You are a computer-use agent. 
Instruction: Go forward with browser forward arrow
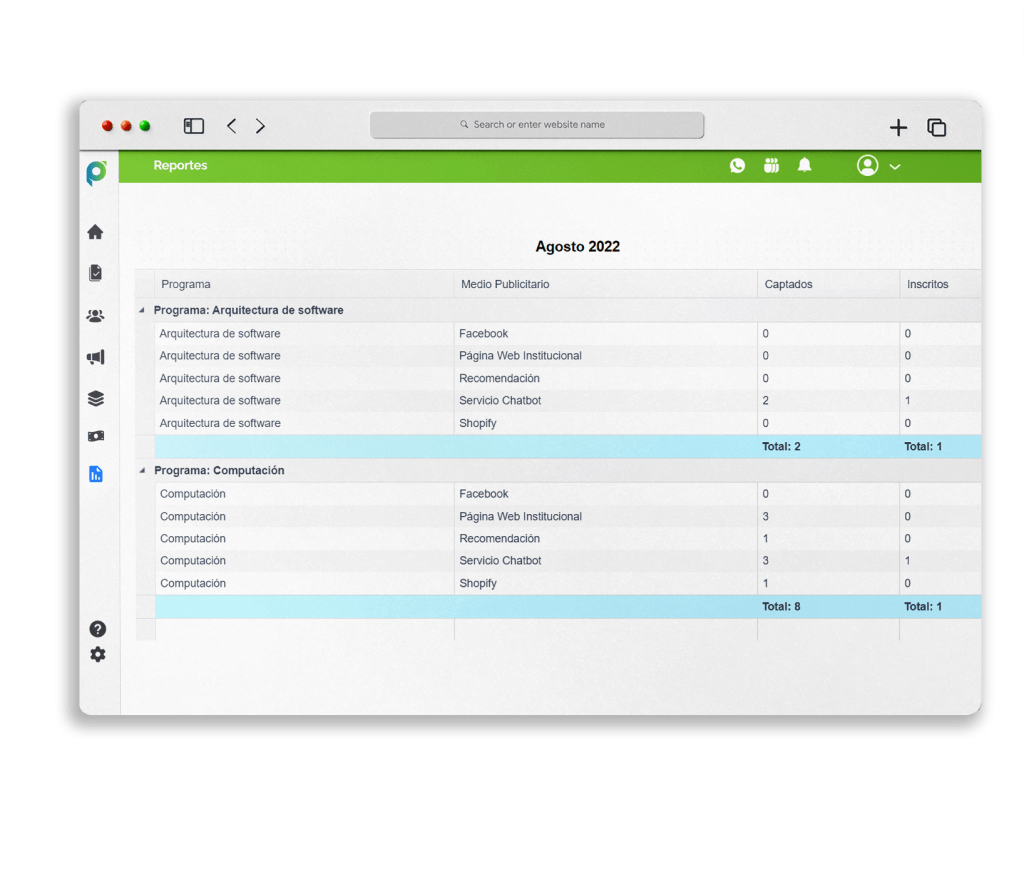[260, 125]
